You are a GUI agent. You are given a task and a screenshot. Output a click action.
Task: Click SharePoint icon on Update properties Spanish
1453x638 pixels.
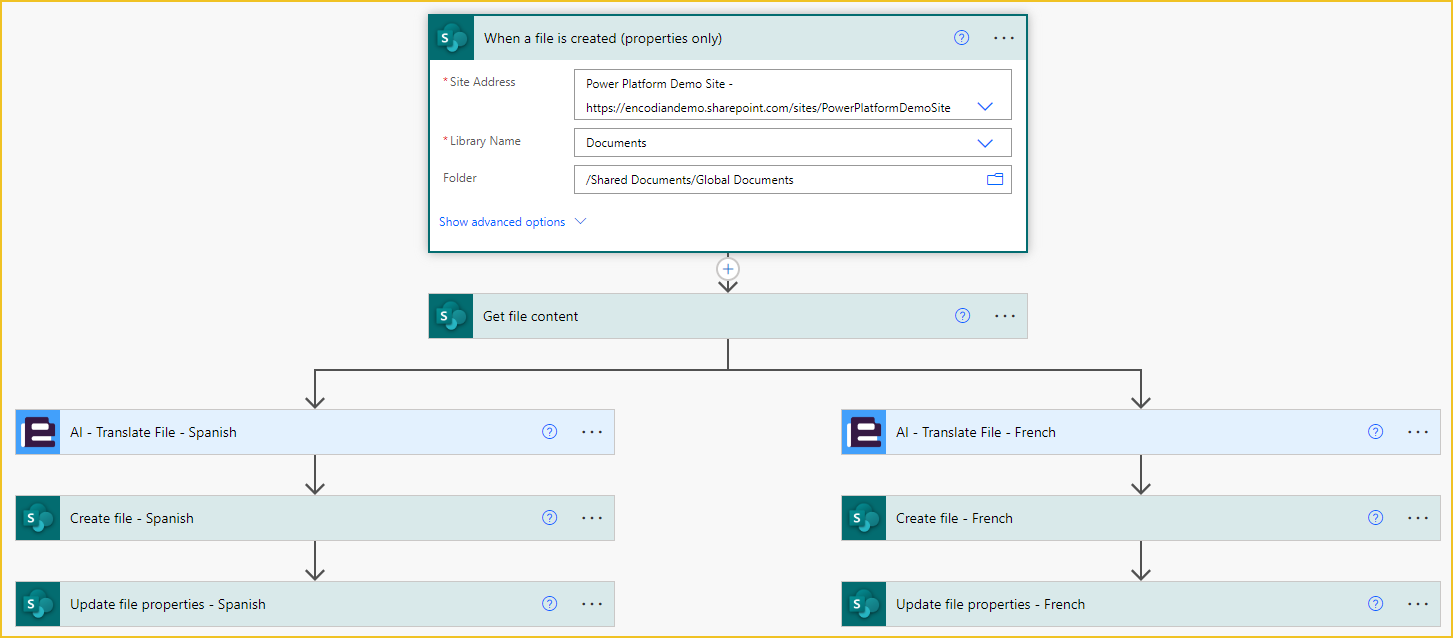(x=38, y=604)
